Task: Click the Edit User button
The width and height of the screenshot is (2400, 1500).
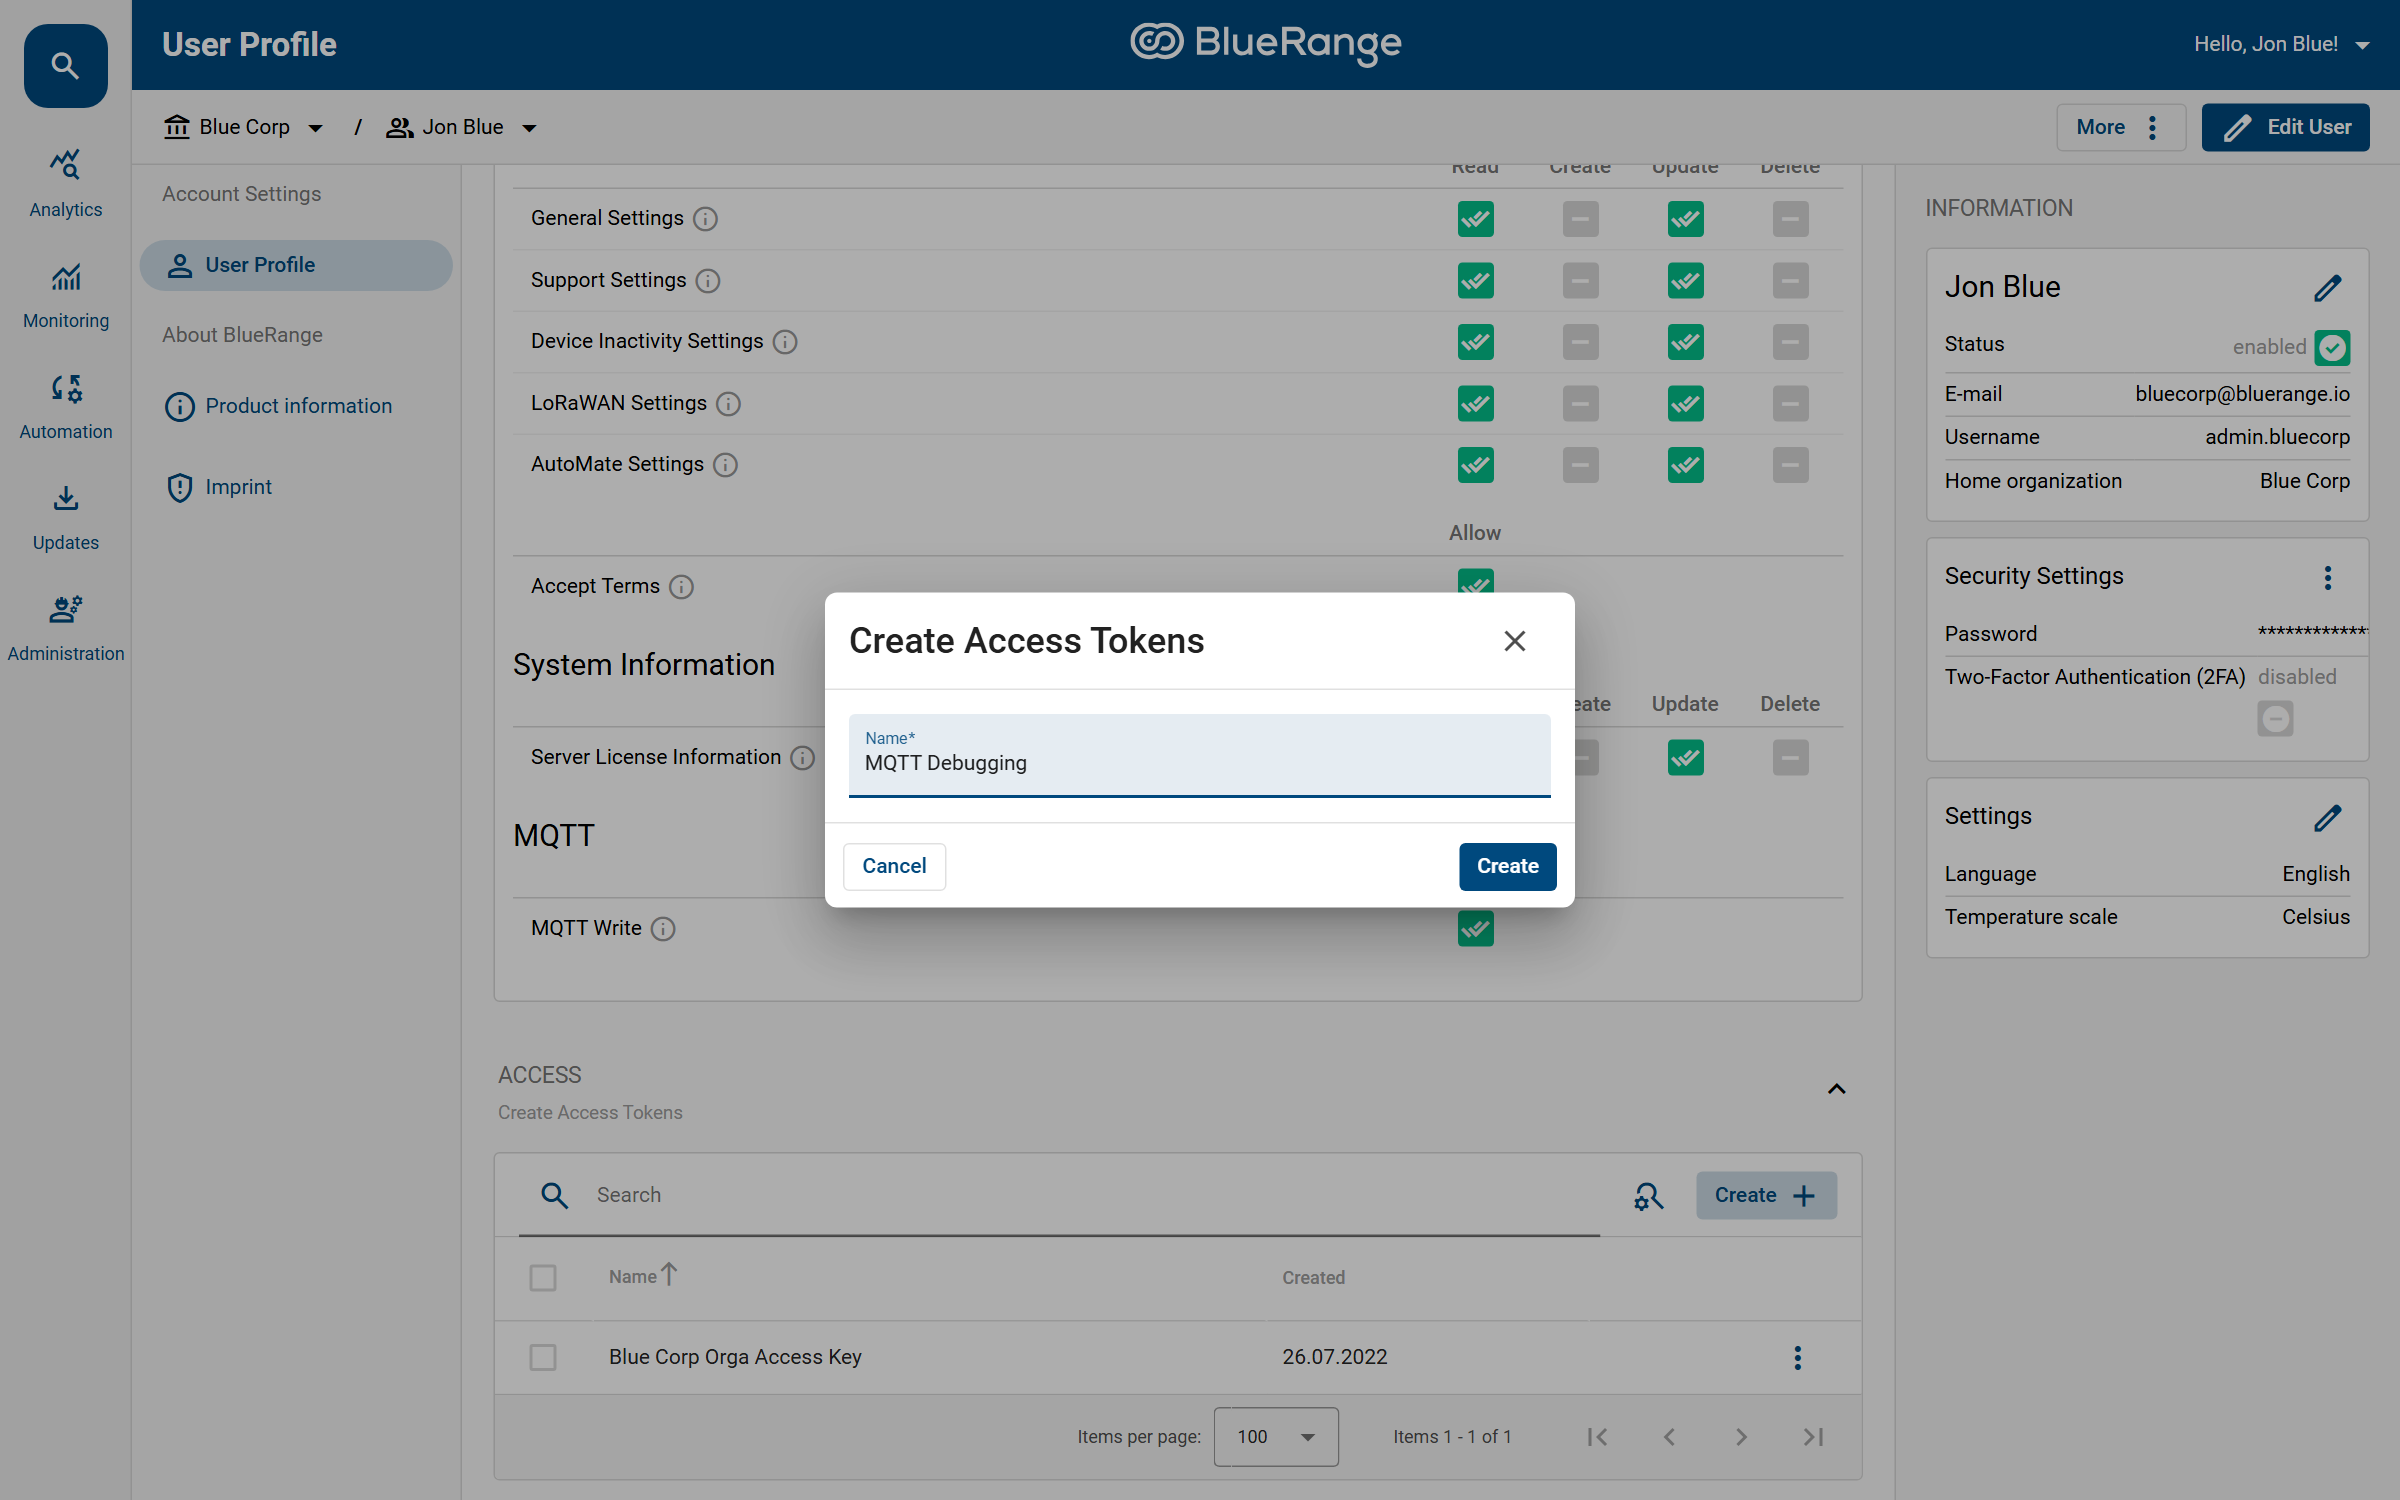Action: [x=2285, y=127]
